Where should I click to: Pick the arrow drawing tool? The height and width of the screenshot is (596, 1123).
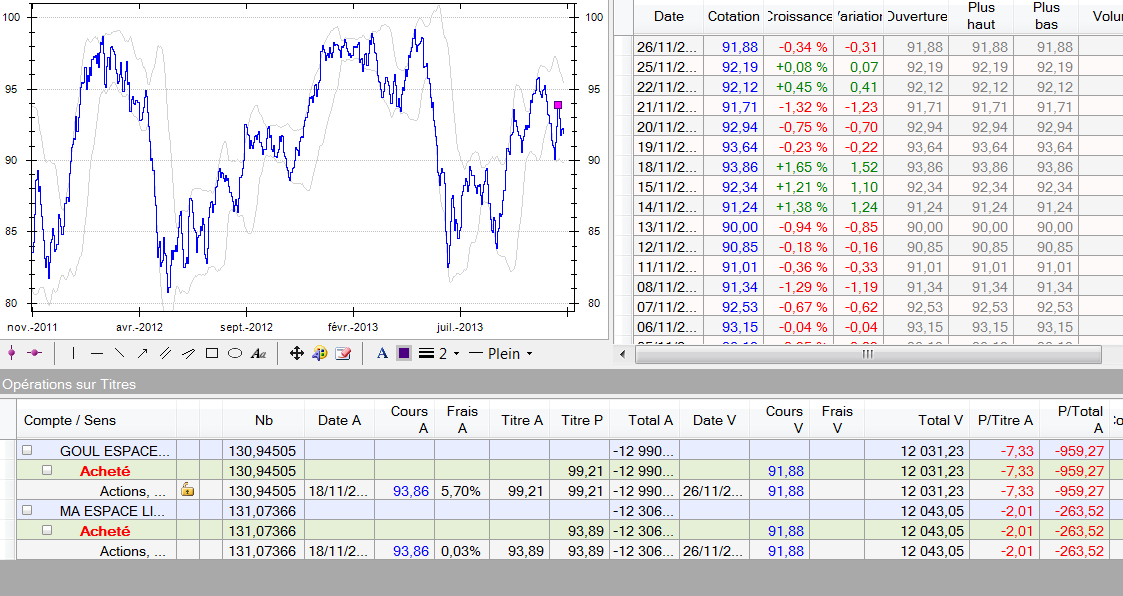[142, 353]
